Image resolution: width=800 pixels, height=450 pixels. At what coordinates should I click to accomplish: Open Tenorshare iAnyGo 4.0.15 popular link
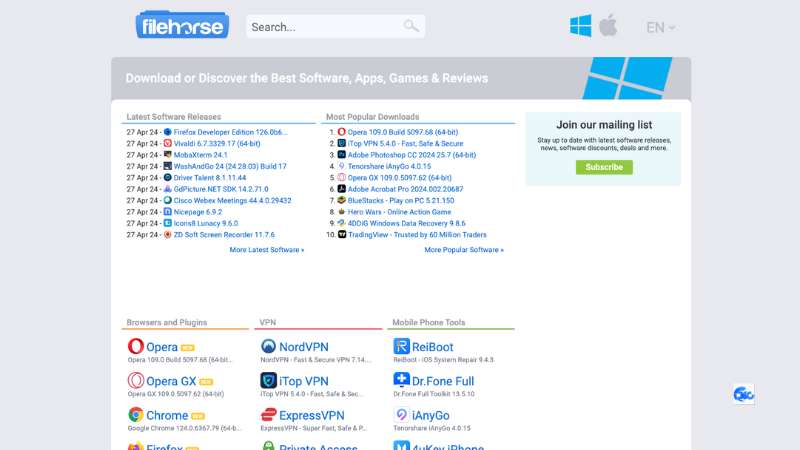click(x=389, y=166)
